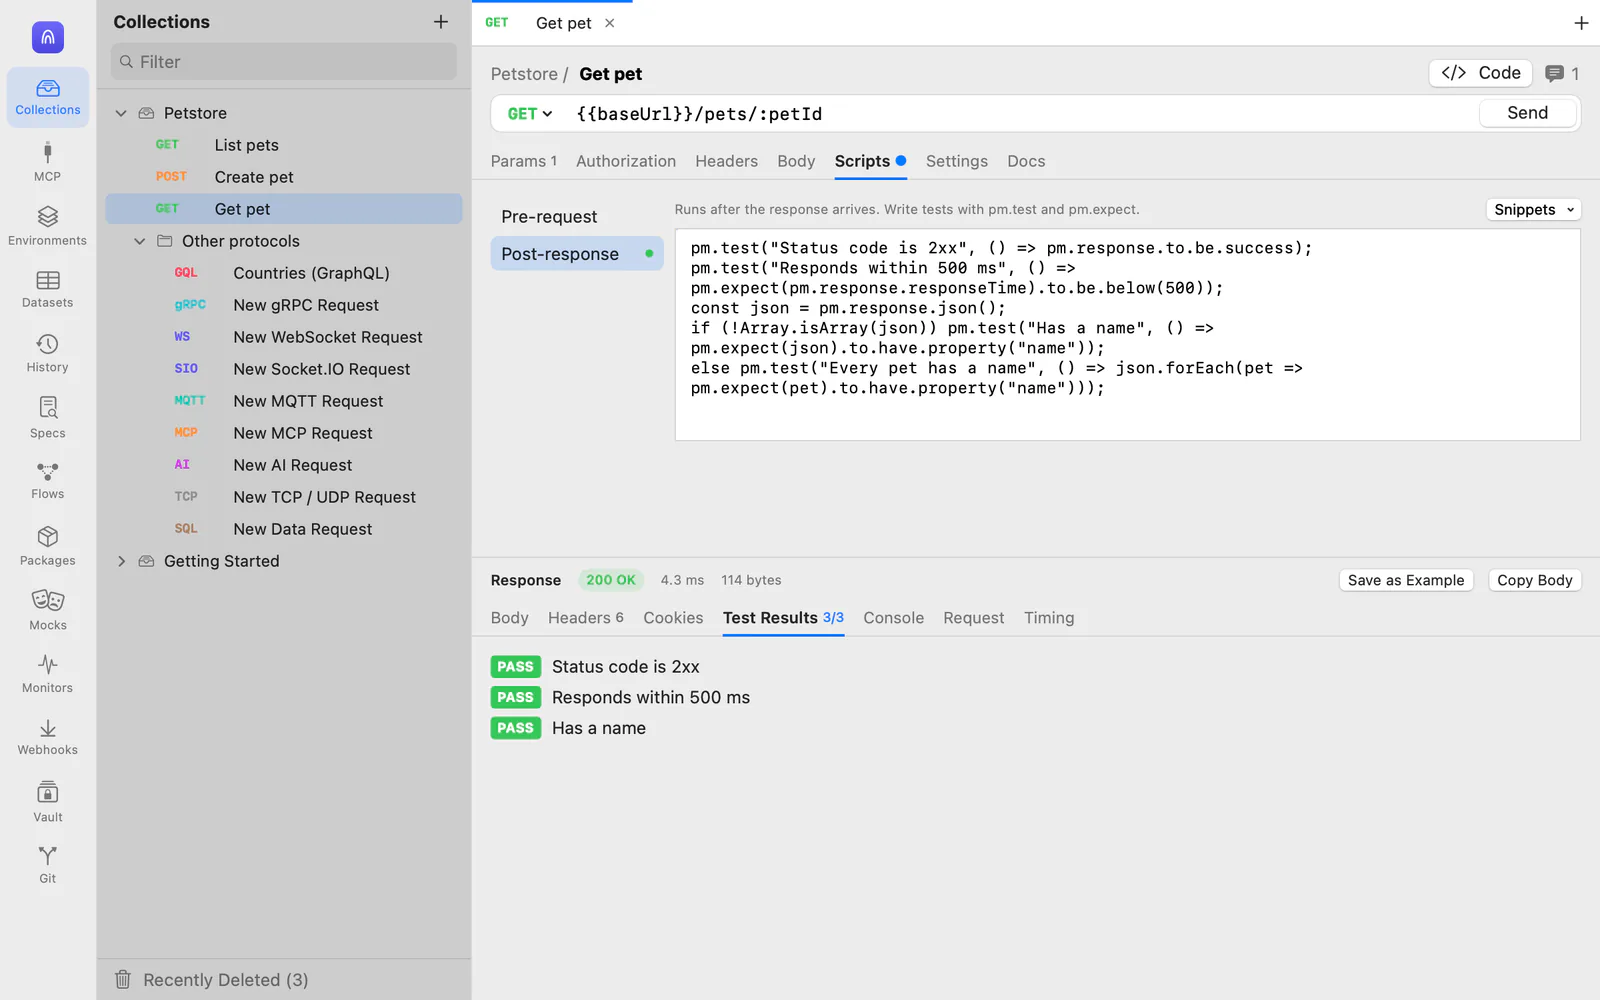Switch to the Params tab

(x=524, y=161)
